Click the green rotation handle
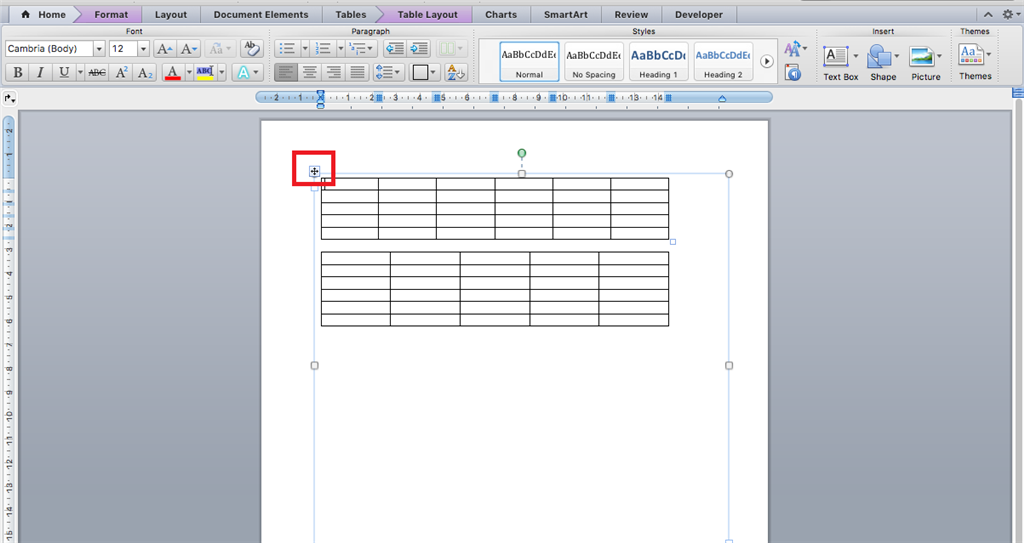Screen dimensions: 1024x543 pyautogui.click(x=521, y=154)
